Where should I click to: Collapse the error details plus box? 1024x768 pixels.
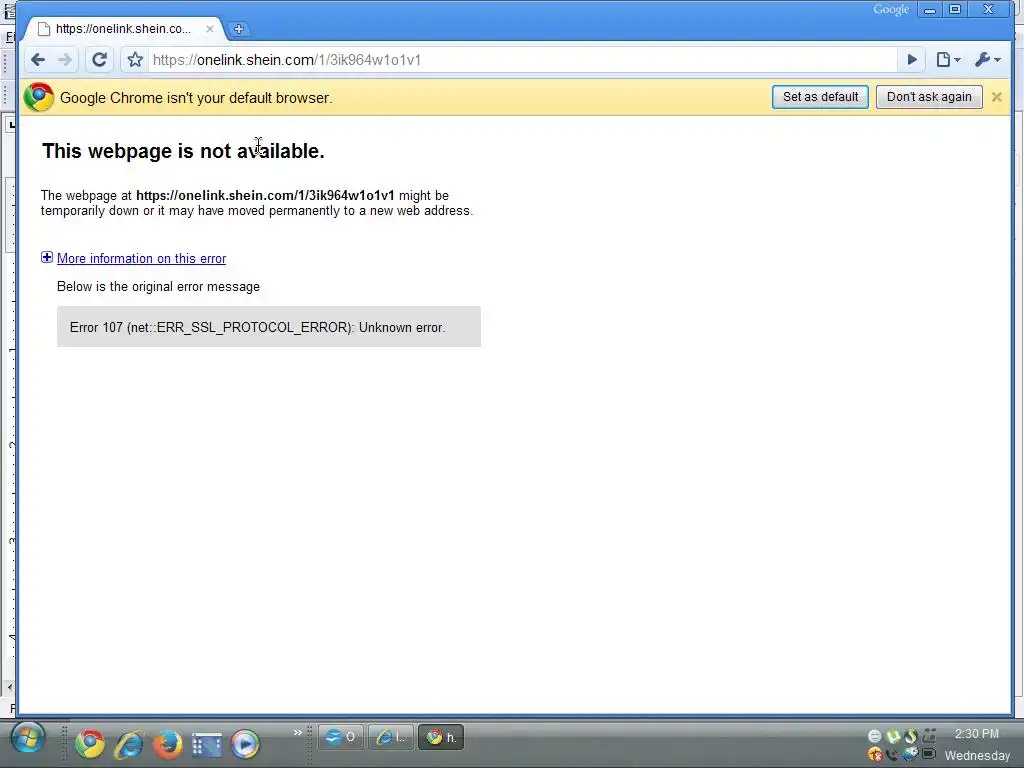point(47,257)
